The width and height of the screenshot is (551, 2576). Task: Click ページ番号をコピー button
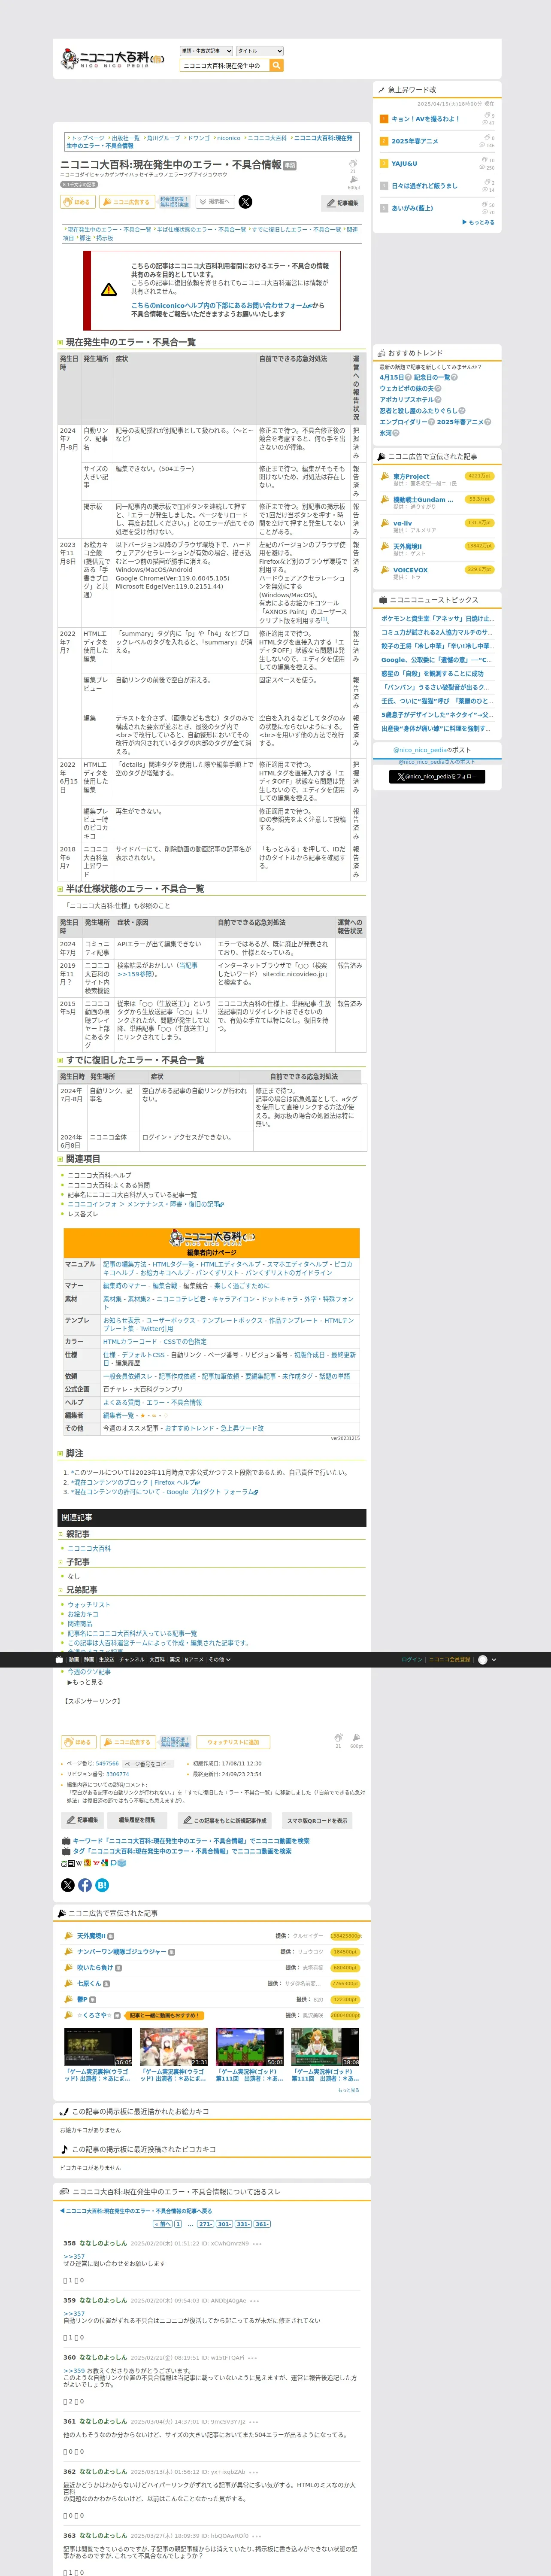(x=148, y=1764)
